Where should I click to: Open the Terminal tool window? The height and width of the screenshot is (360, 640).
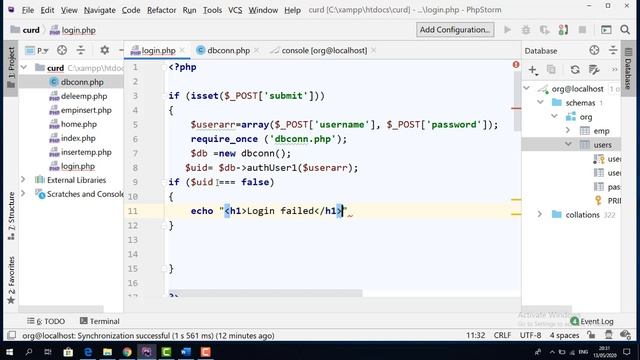pyautogui.click(x=100, y=321)
